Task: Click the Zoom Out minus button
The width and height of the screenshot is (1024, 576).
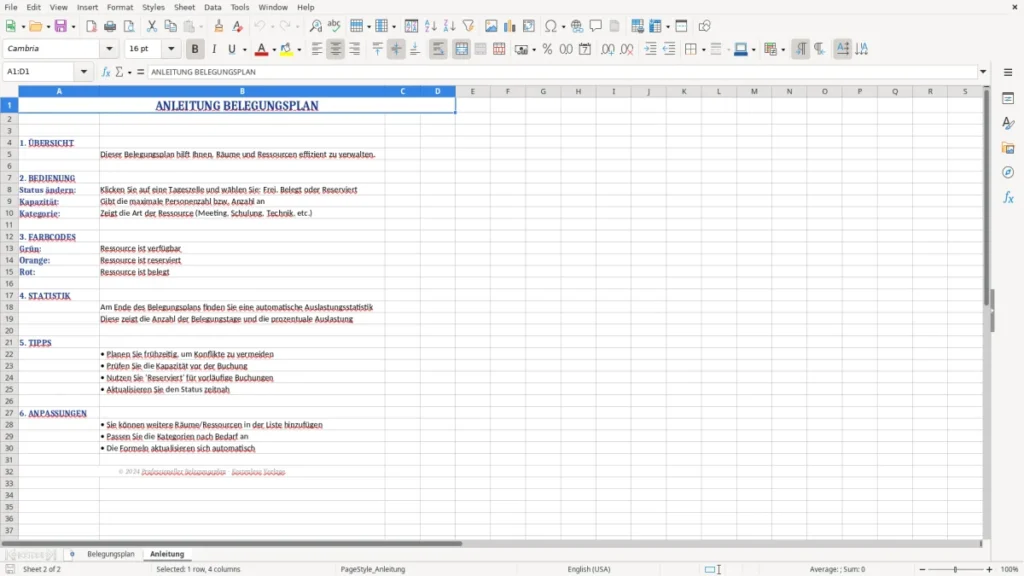Action: [x=922, y=569]
